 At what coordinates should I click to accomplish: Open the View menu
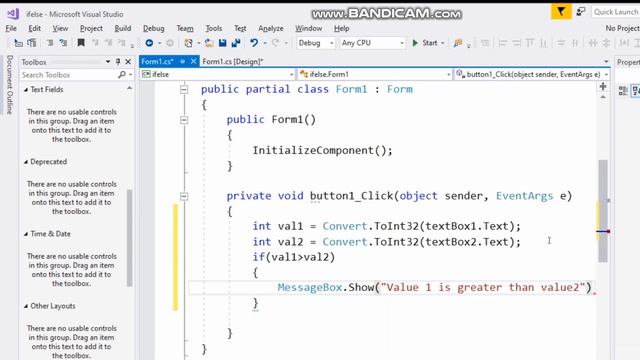pos(60,28)
